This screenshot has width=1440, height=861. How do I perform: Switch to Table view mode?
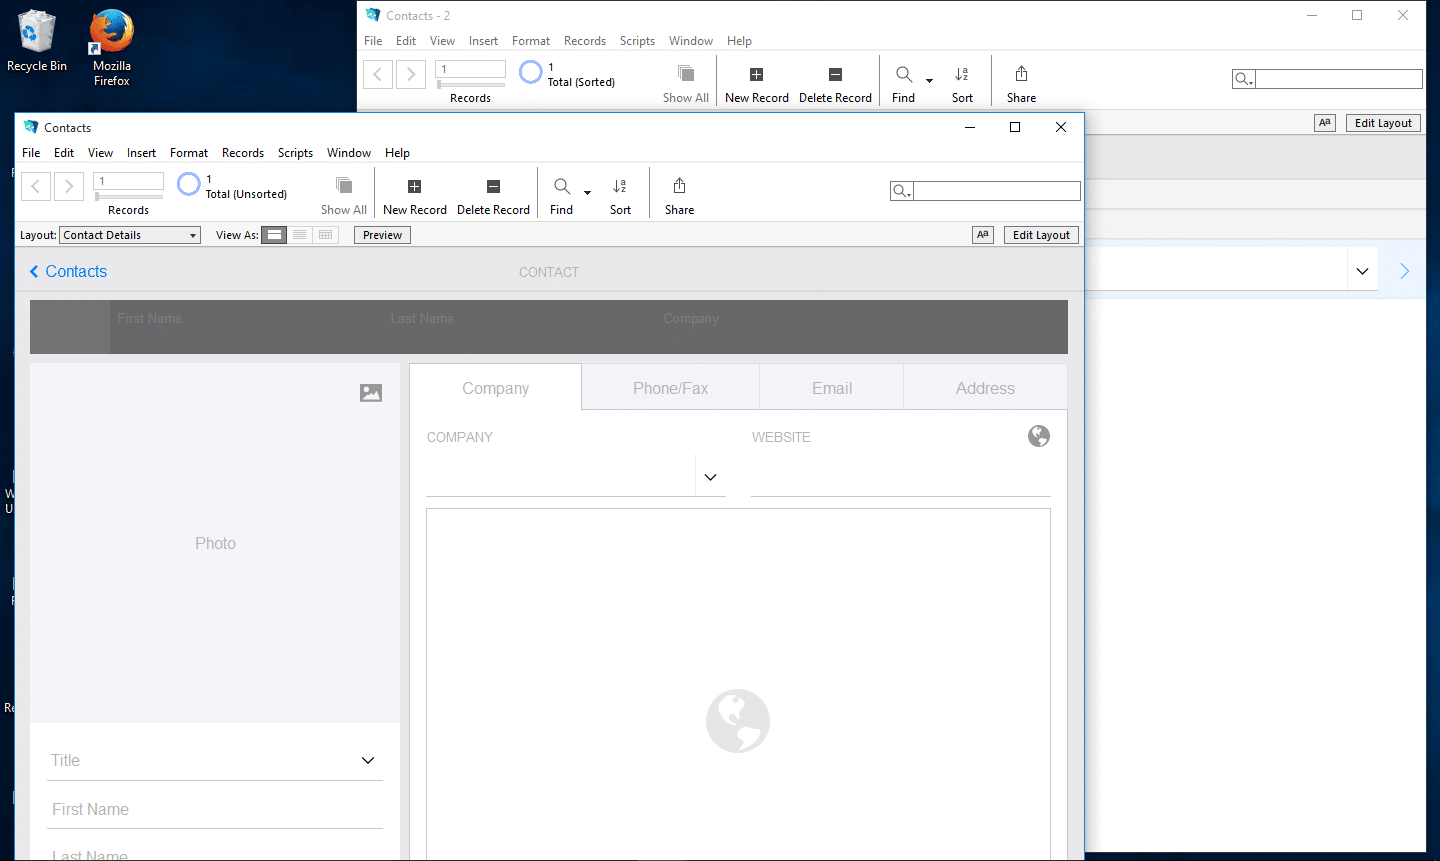pyautogui.click(x=325, y=234)
